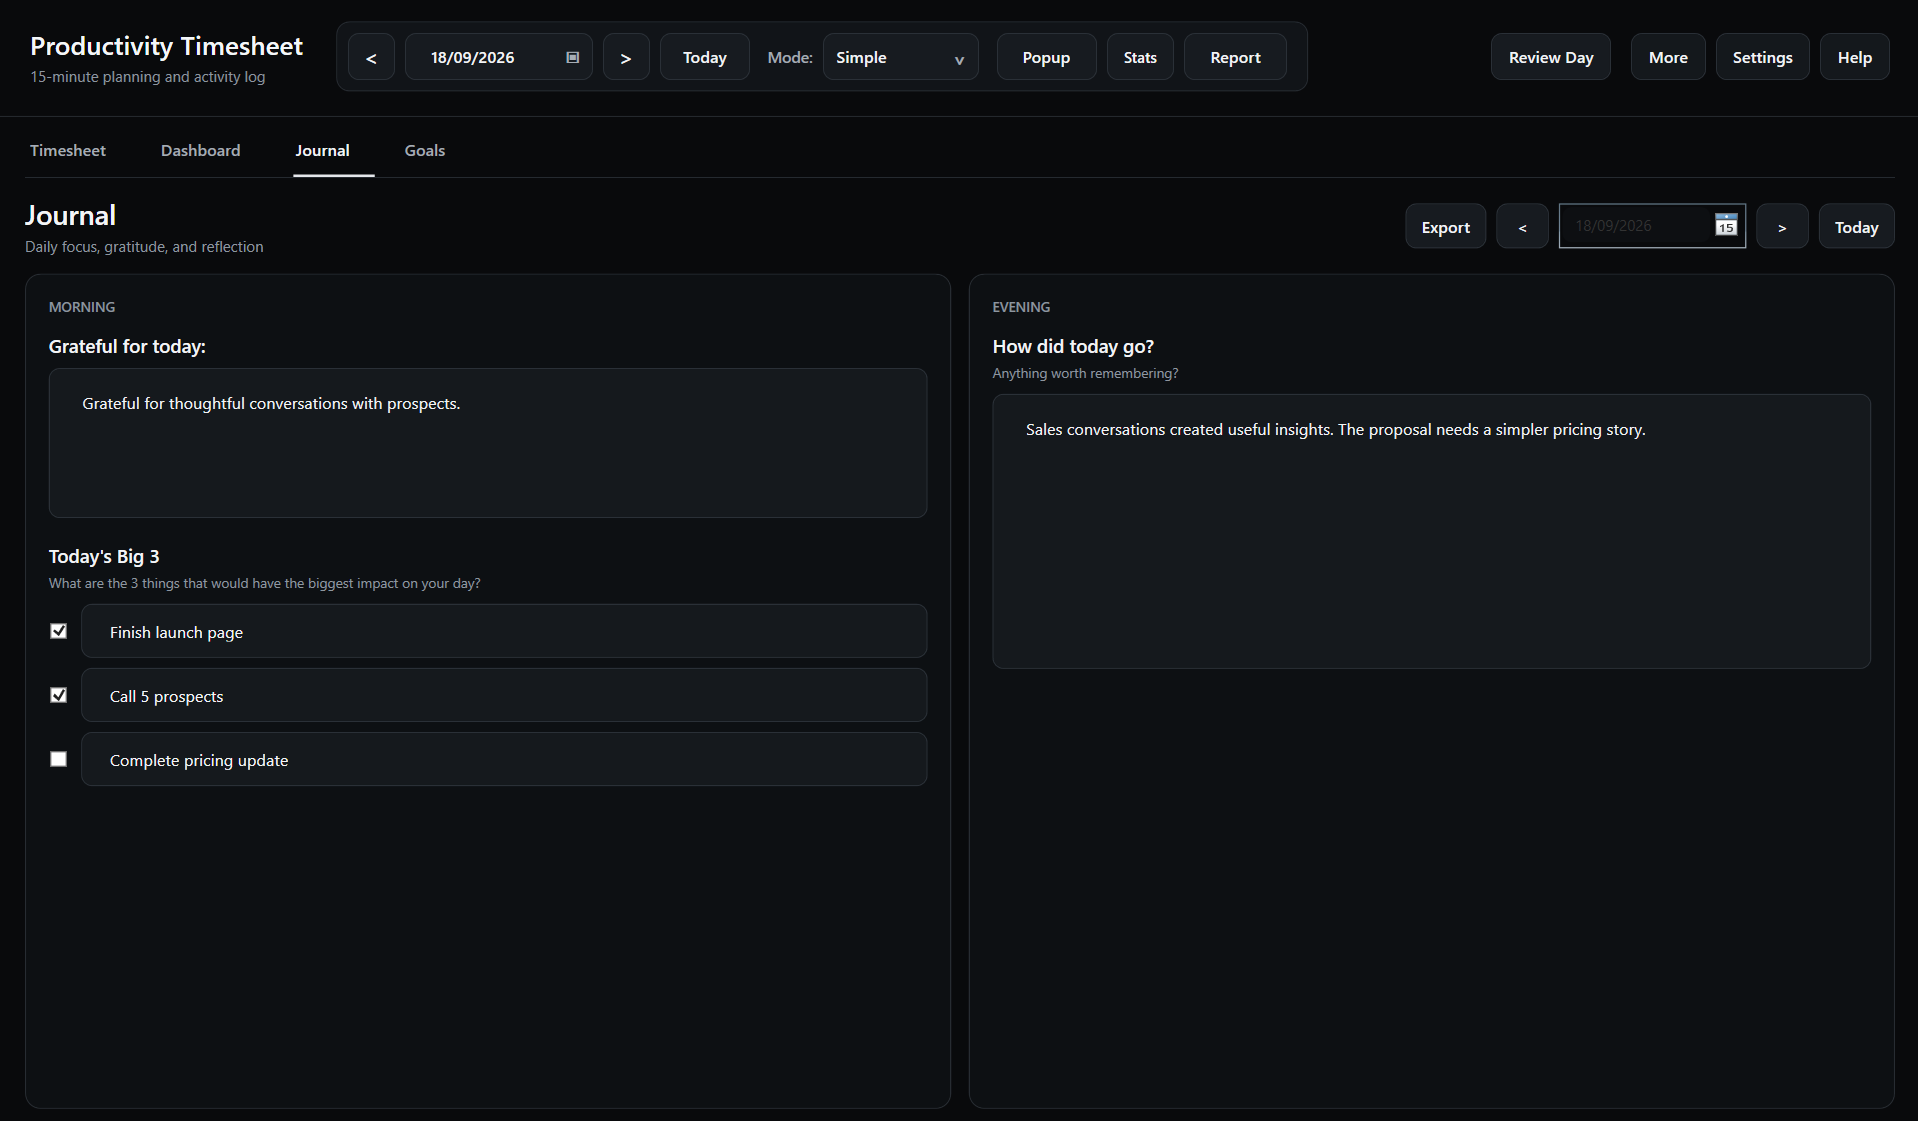Switch to the Timesheet tab

[x=68, y=150]
